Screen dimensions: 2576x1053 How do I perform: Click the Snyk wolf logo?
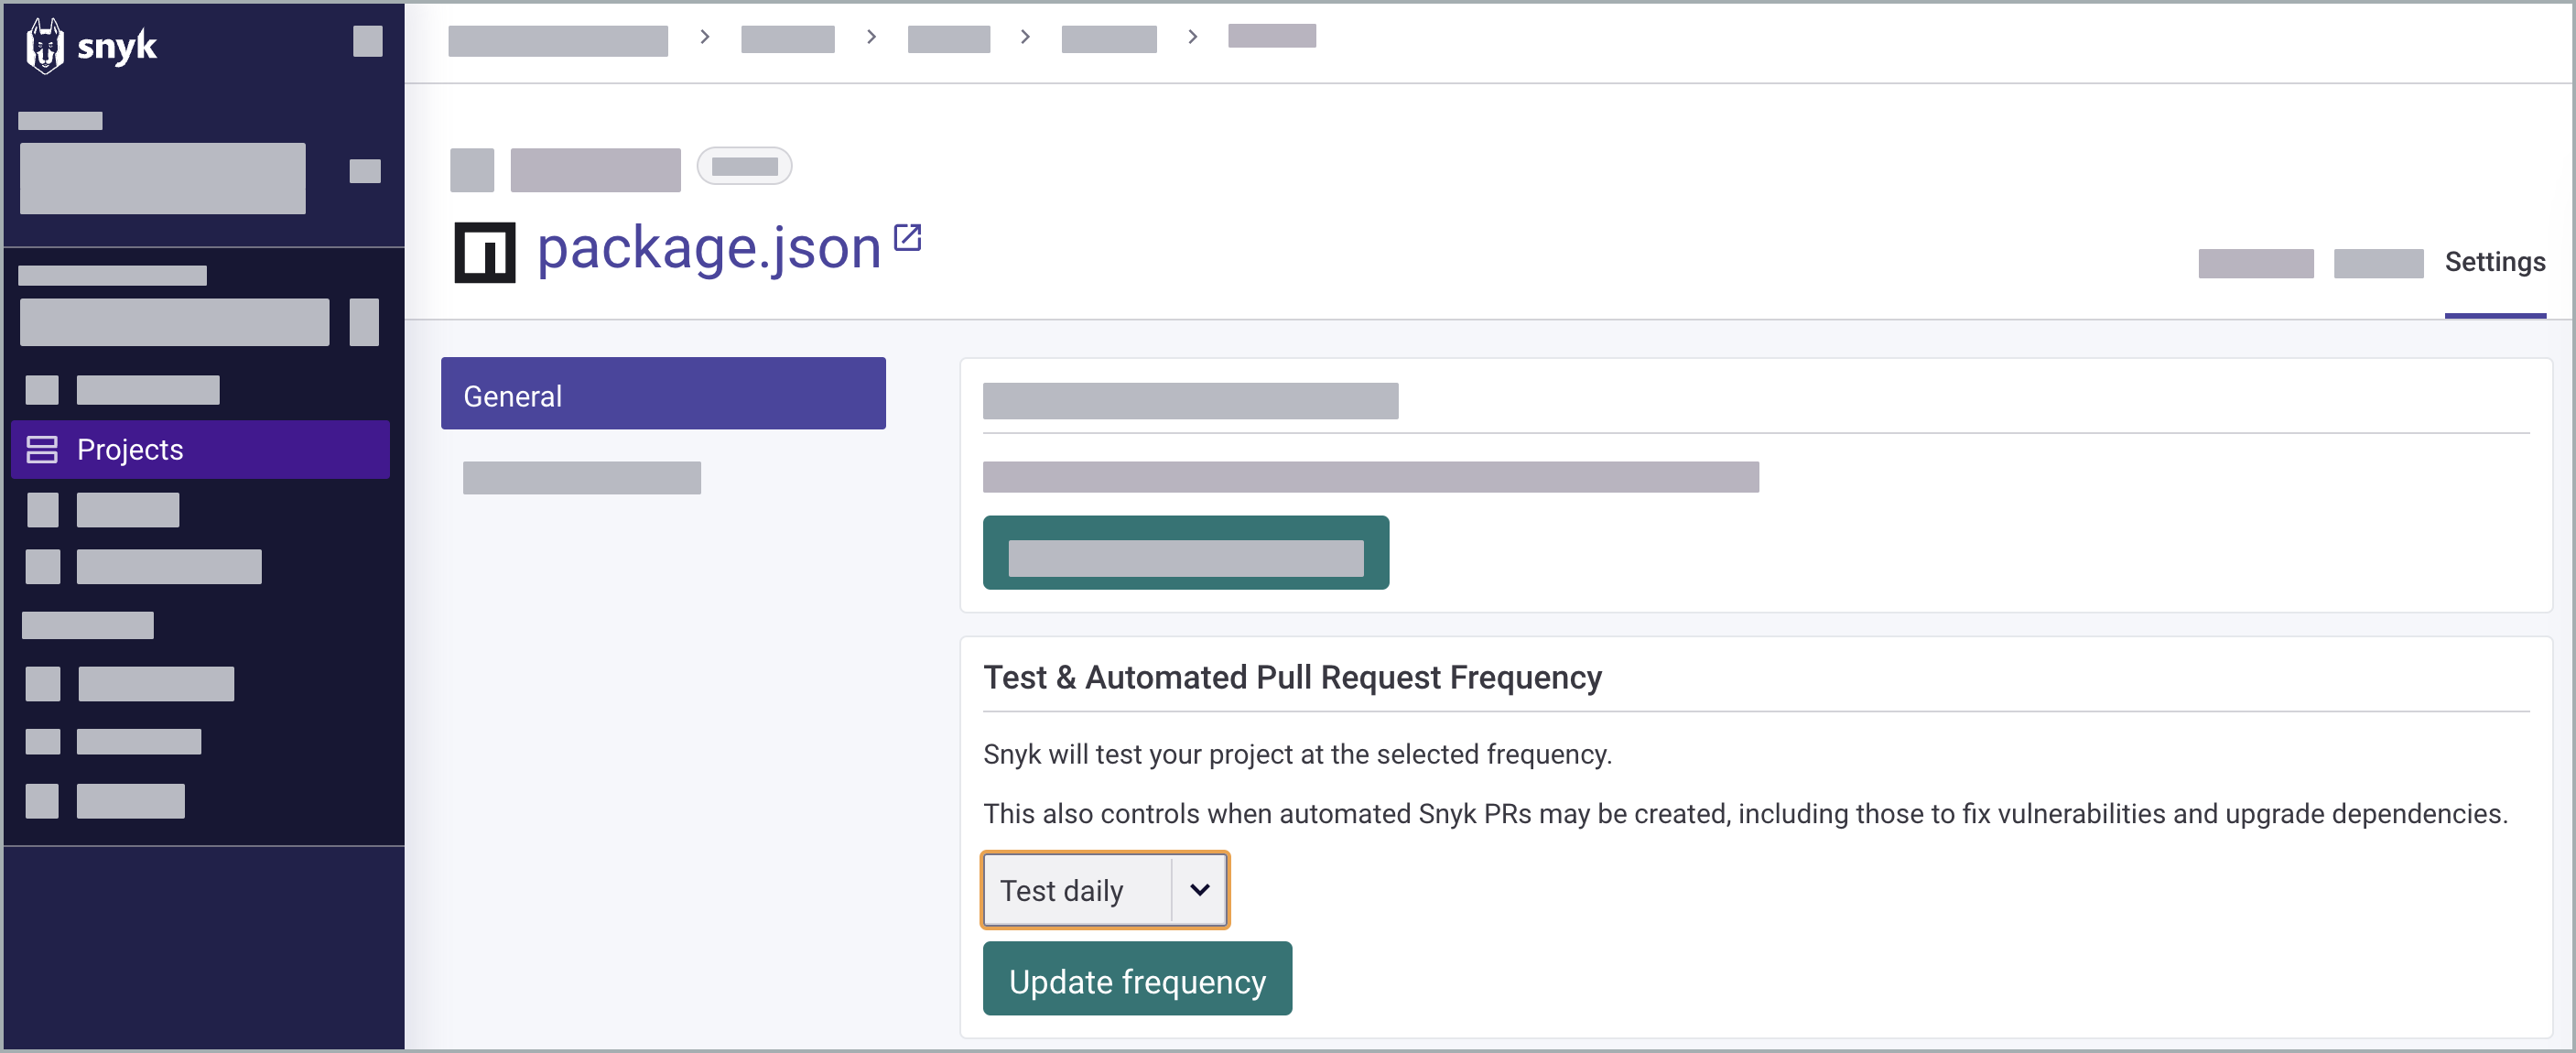pyautogui.click(x=47, y=45)
